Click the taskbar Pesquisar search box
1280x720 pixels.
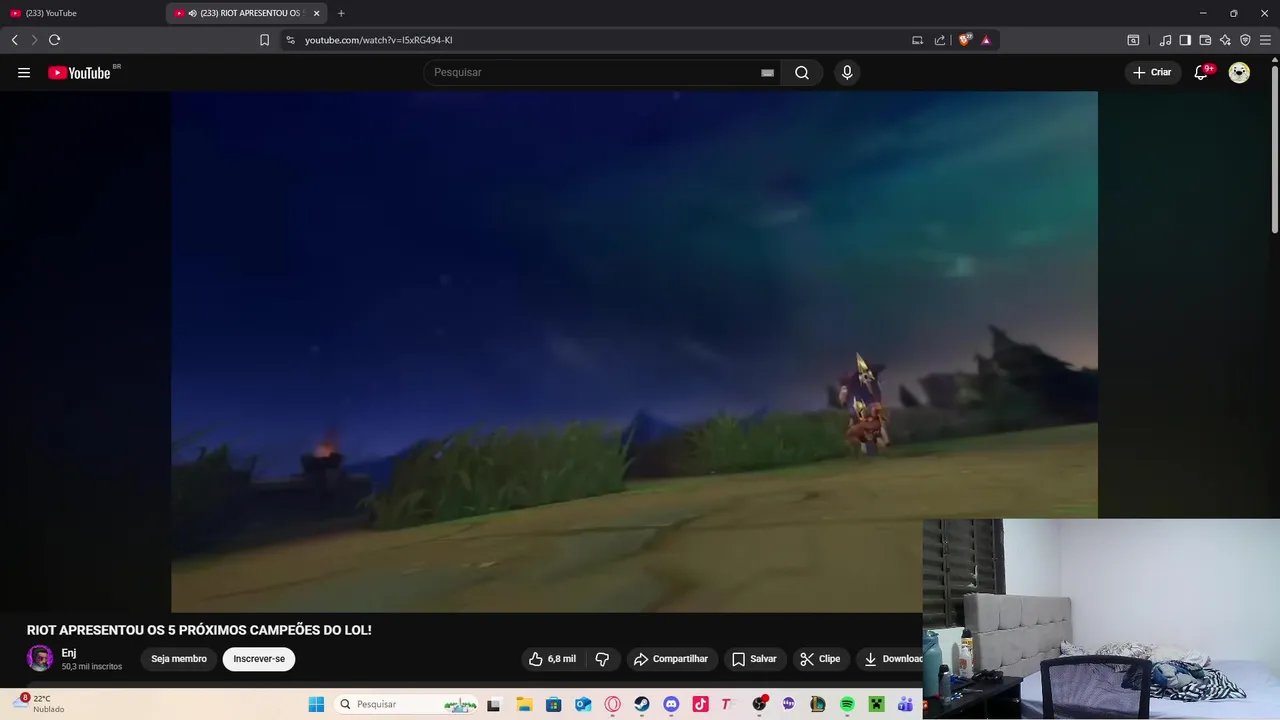(x=406, y=704)
